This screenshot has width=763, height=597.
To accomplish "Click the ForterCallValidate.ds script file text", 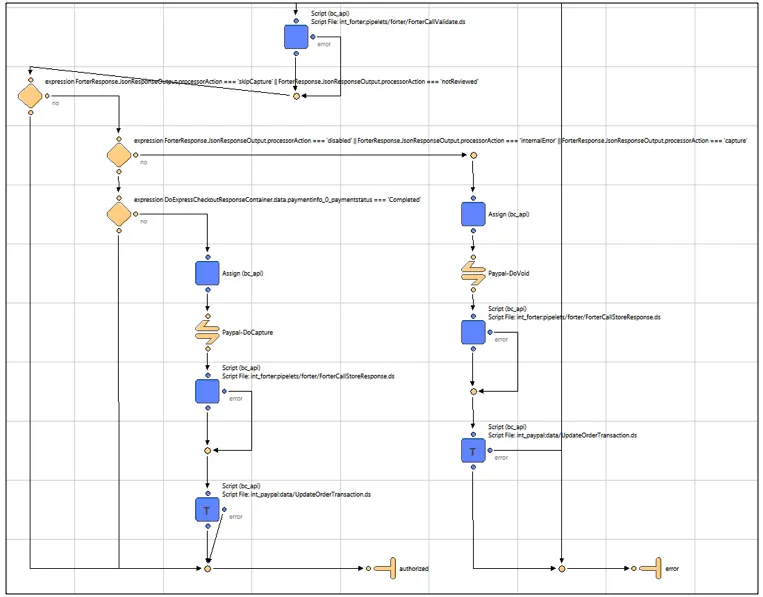I will 388,22.
